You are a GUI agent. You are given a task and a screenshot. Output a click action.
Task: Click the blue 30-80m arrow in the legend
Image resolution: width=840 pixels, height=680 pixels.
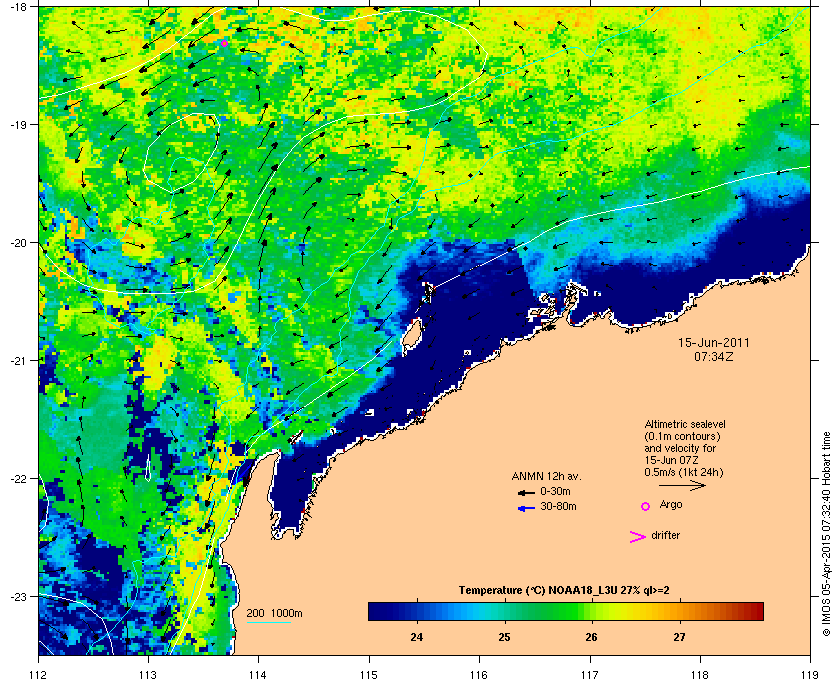coord(526,508)
